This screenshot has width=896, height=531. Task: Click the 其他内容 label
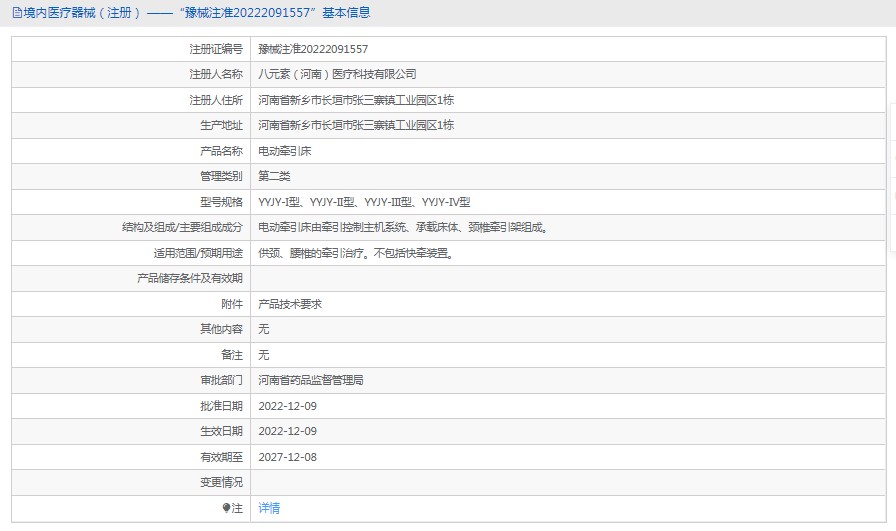(221, 329)
